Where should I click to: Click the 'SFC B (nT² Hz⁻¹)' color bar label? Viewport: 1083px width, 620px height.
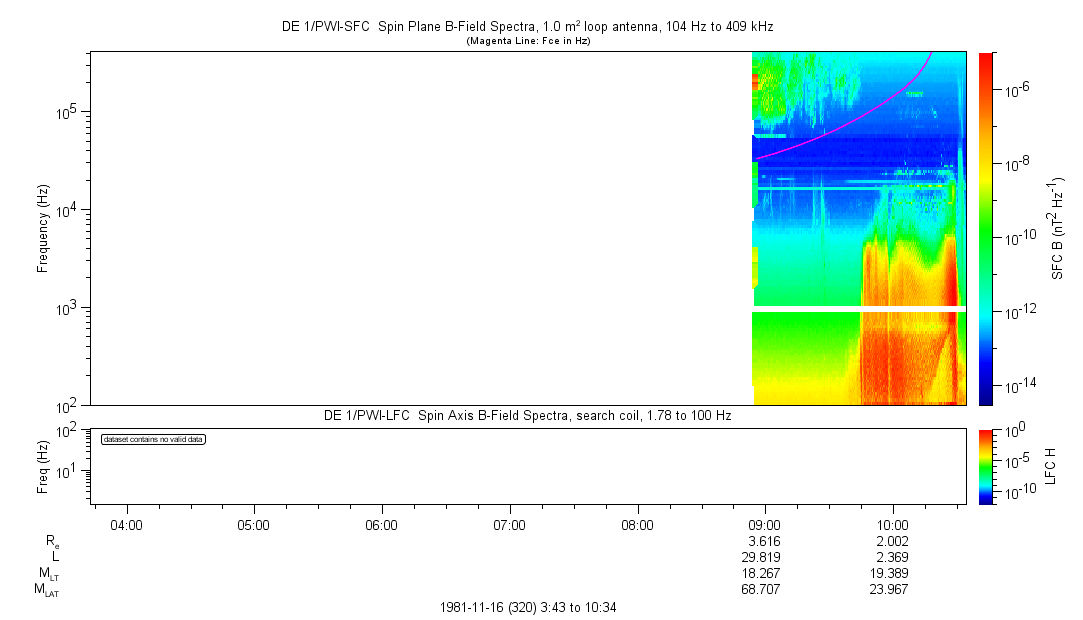1057,228
